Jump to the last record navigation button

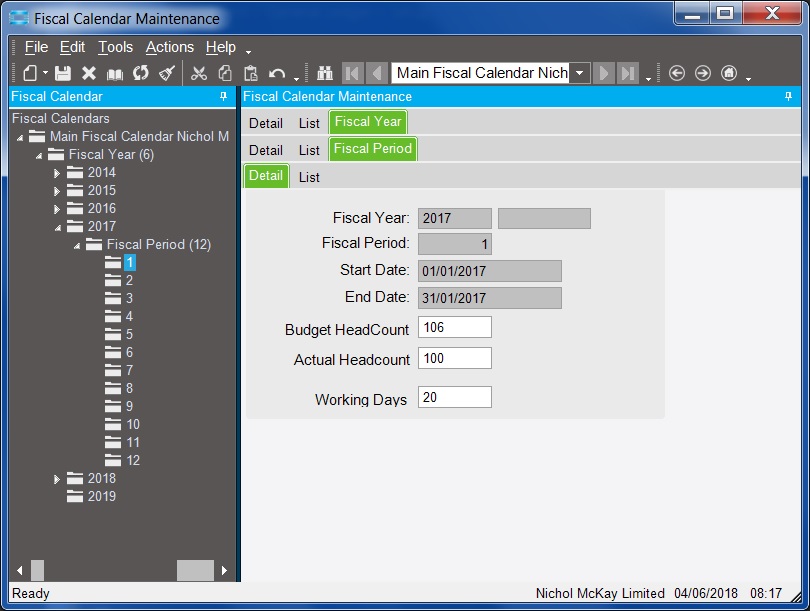coord(628,73)
